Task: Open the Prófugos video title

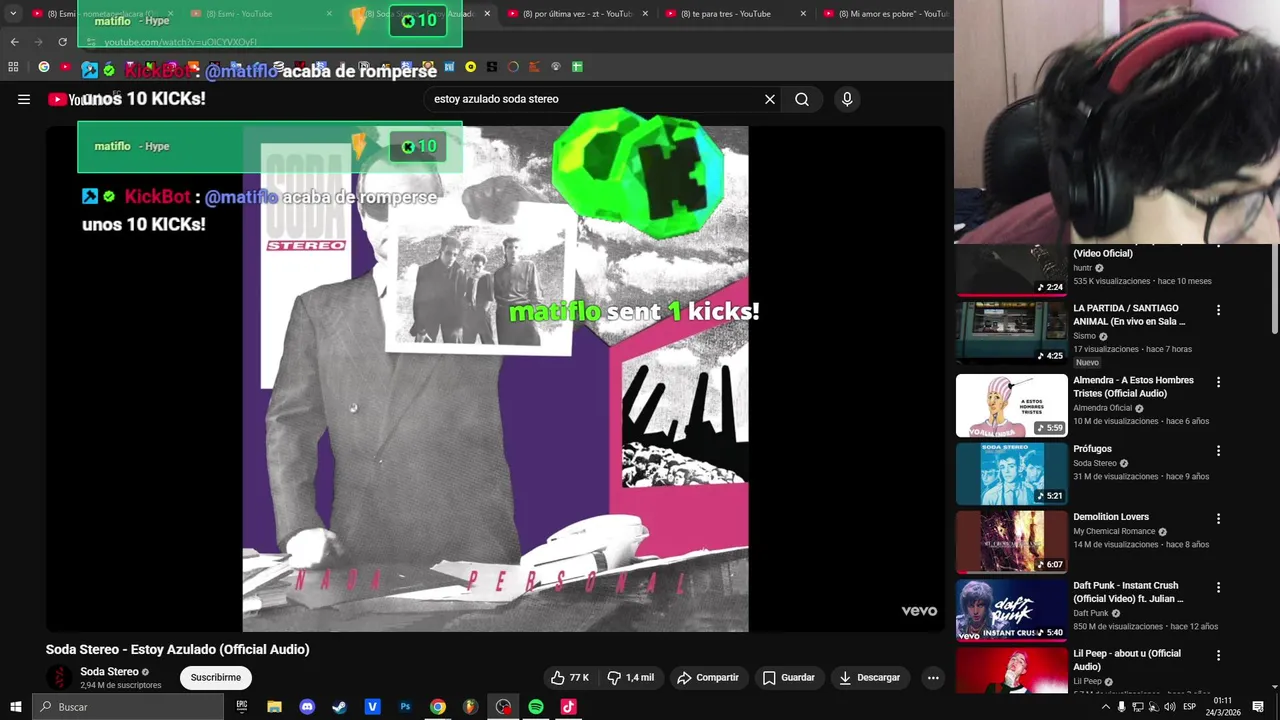Action: 1092,449
